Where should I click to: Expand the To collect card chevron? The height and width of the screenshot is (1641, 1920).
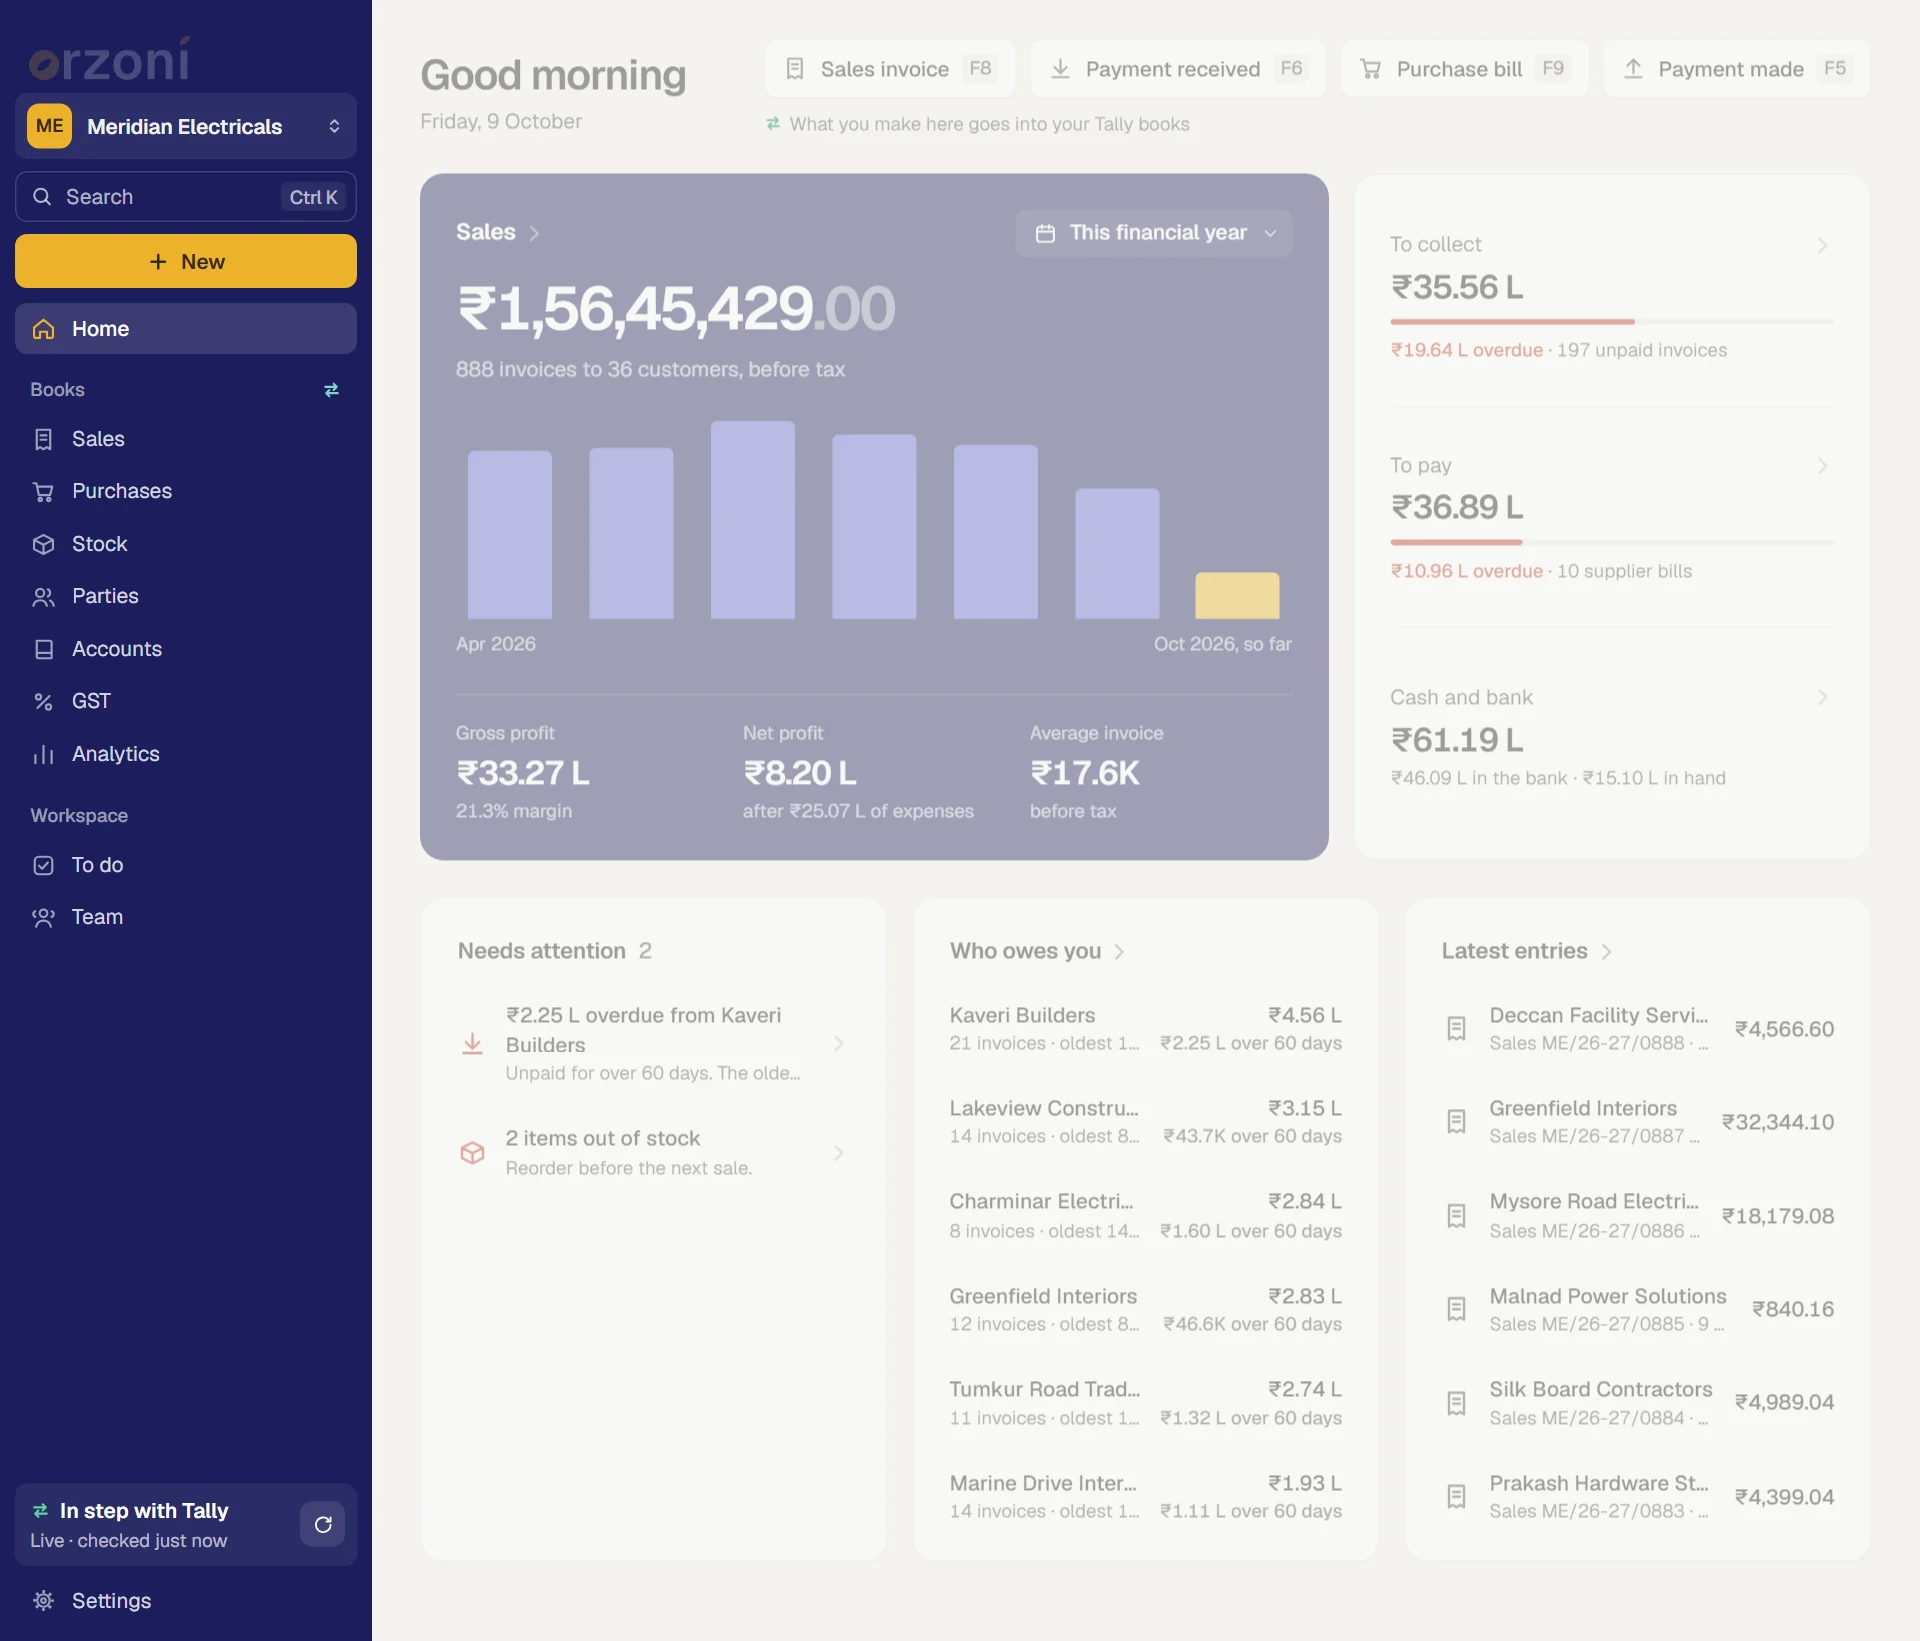[x=1822, y=245]
